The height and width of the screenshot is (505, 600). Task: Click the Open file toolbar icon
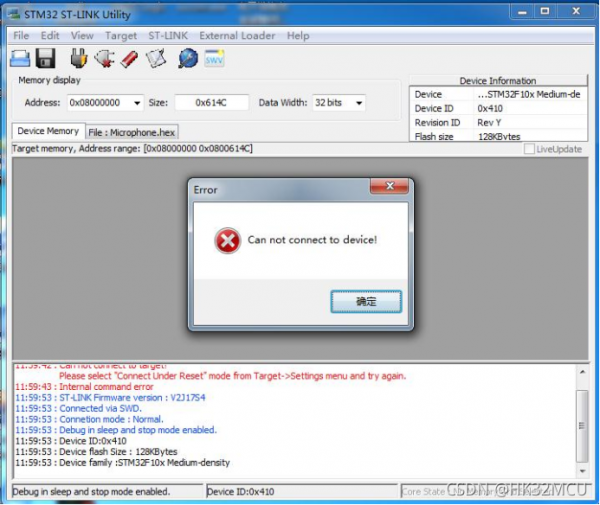[x=21, y=59]
